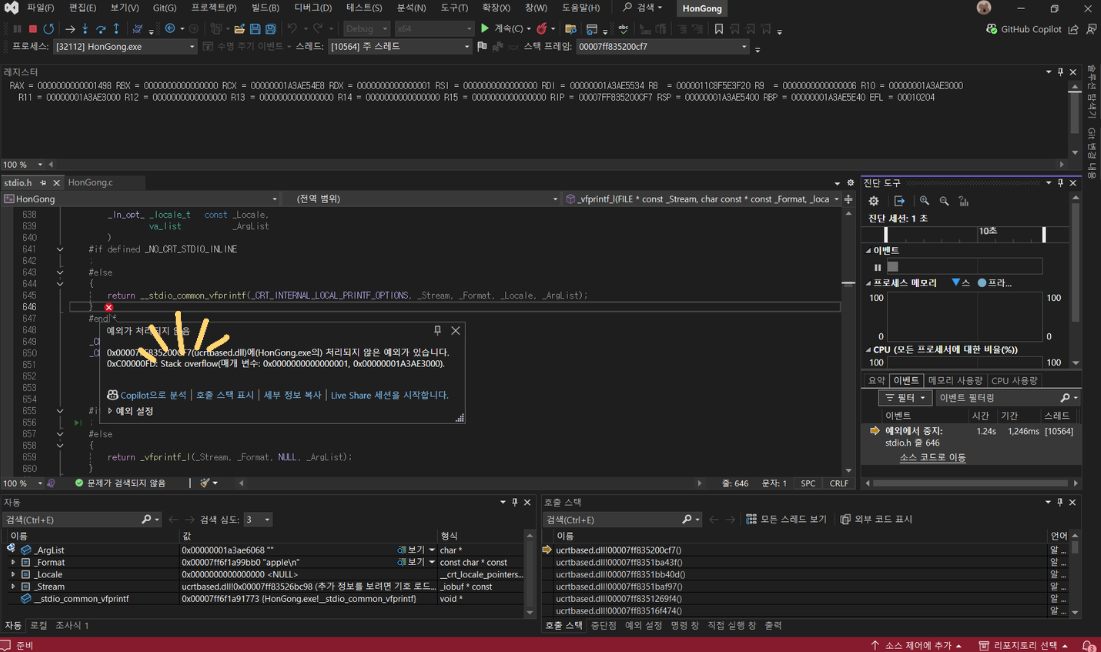1101x652 pixels.
Task: Click the Live Share session link
Action: (389, 395)
